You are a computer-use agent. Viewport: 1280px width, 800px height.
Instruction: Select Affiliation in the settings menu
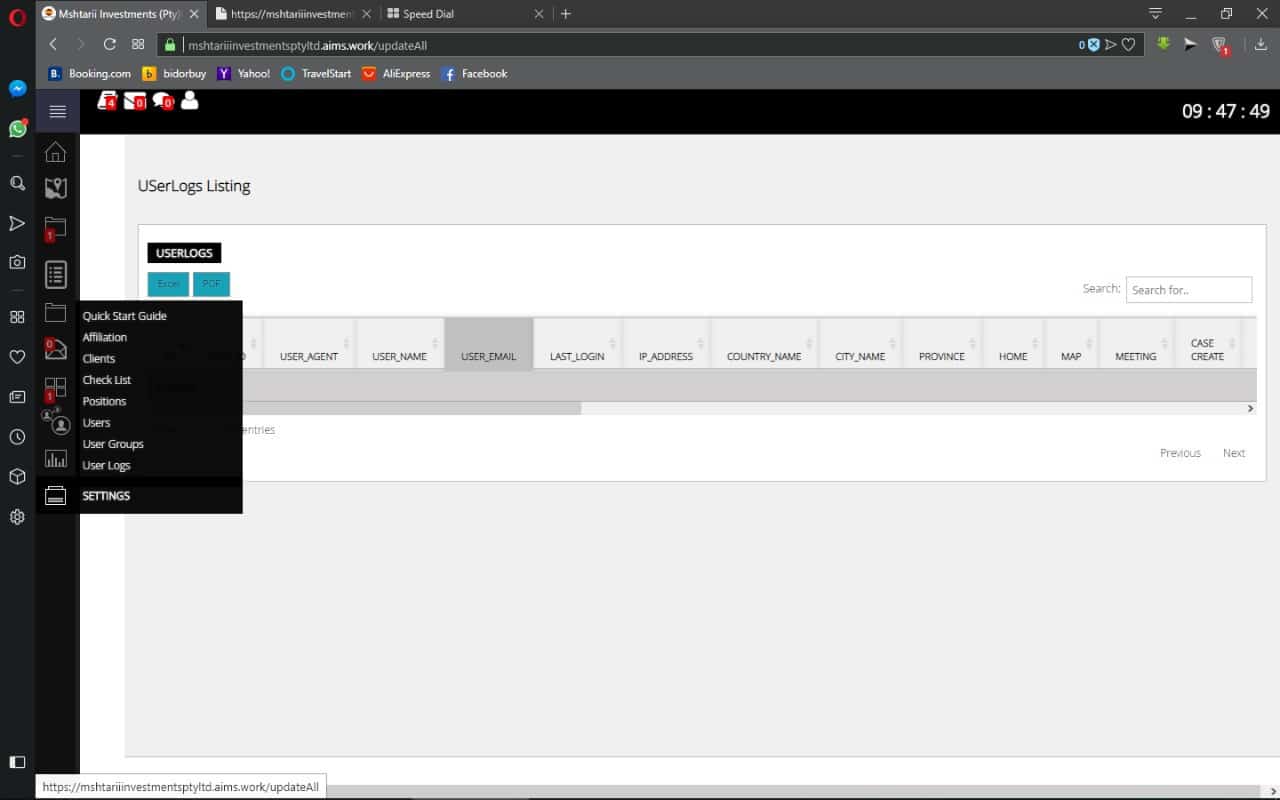click(105, 337)
